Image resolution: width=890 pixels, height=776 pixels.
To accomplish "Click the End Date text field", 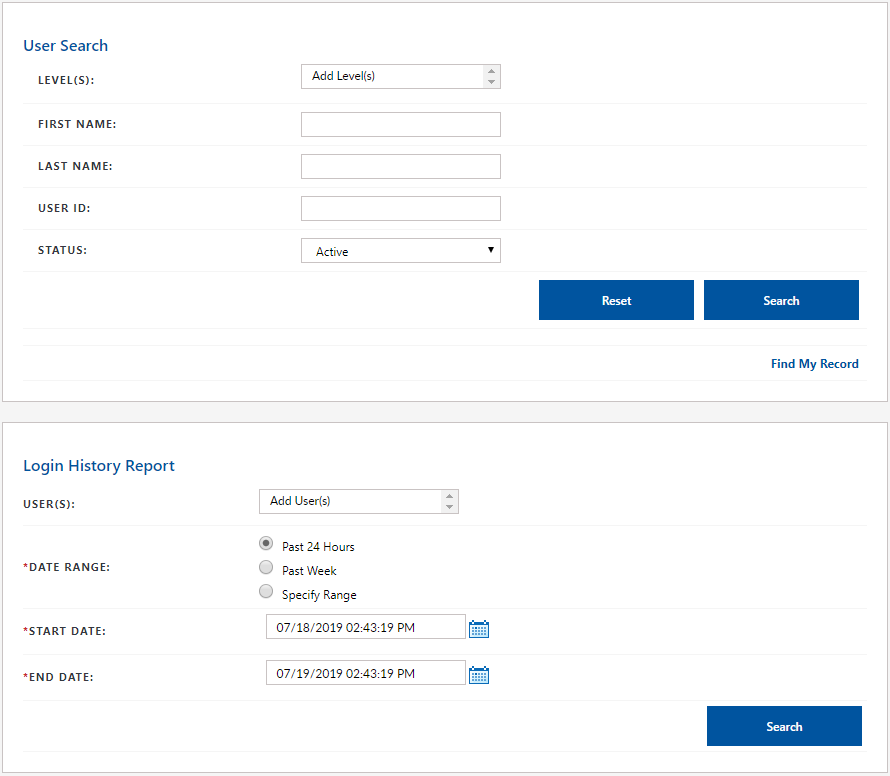I will pos(365,673).
